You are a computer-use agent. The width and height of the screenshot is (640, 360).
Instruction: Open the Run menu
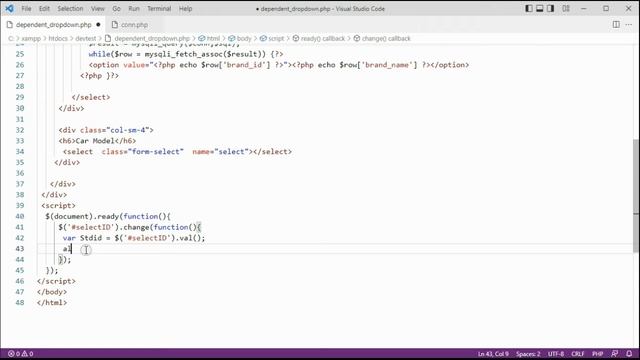pos(134,9)
